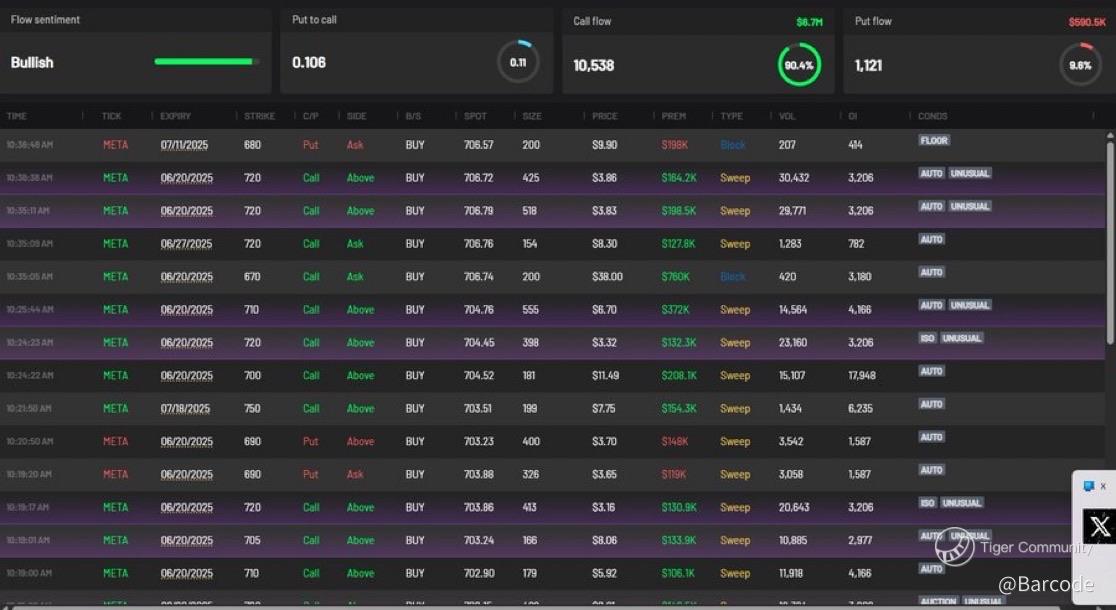Click the 750 strike cell

click(x=252, y=408)
